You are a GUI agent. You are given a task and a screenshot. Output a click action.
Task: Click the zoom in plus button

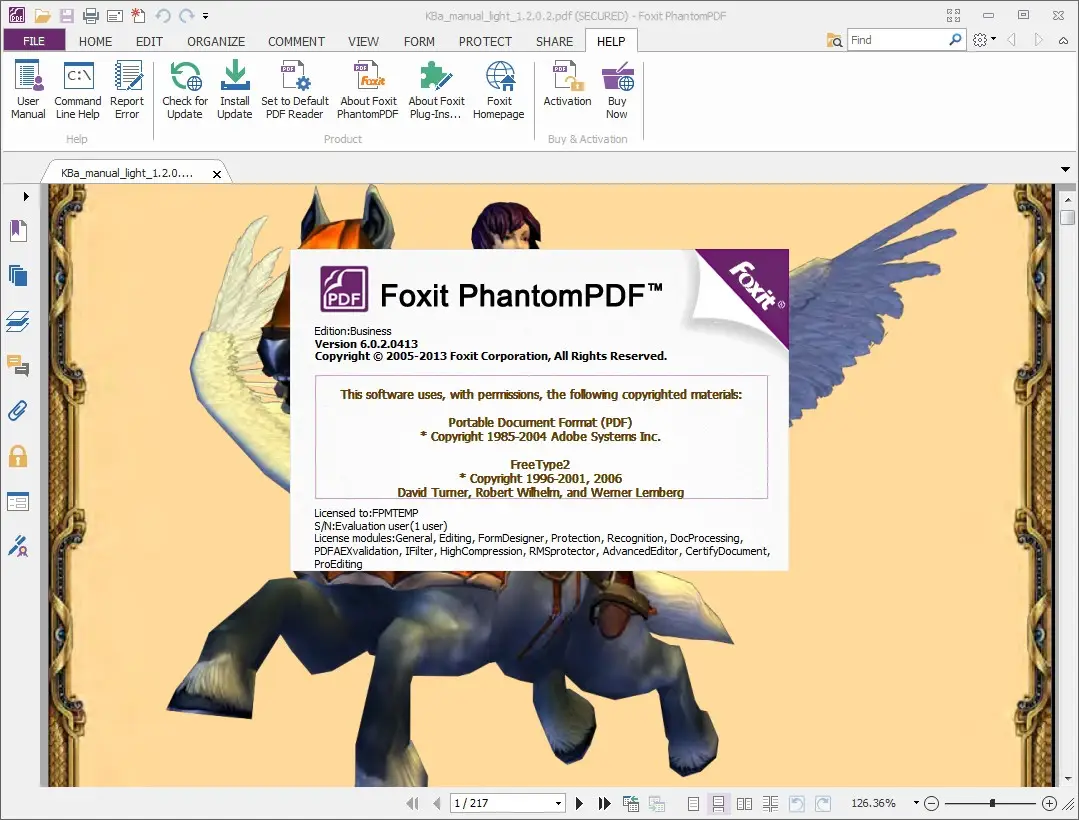[x=1049, y=803]
